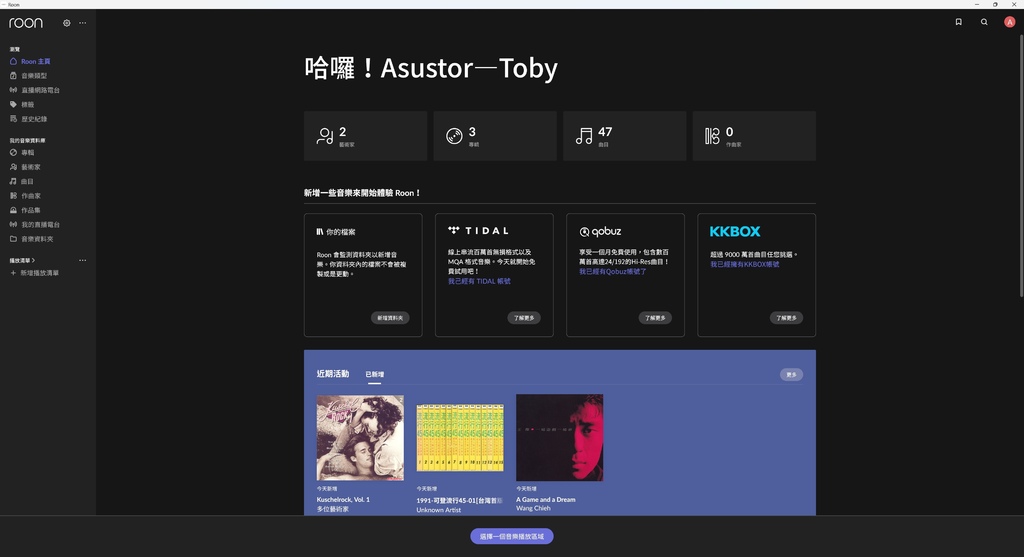Open 作曲家 composers in sidebar library

[31, 196]
